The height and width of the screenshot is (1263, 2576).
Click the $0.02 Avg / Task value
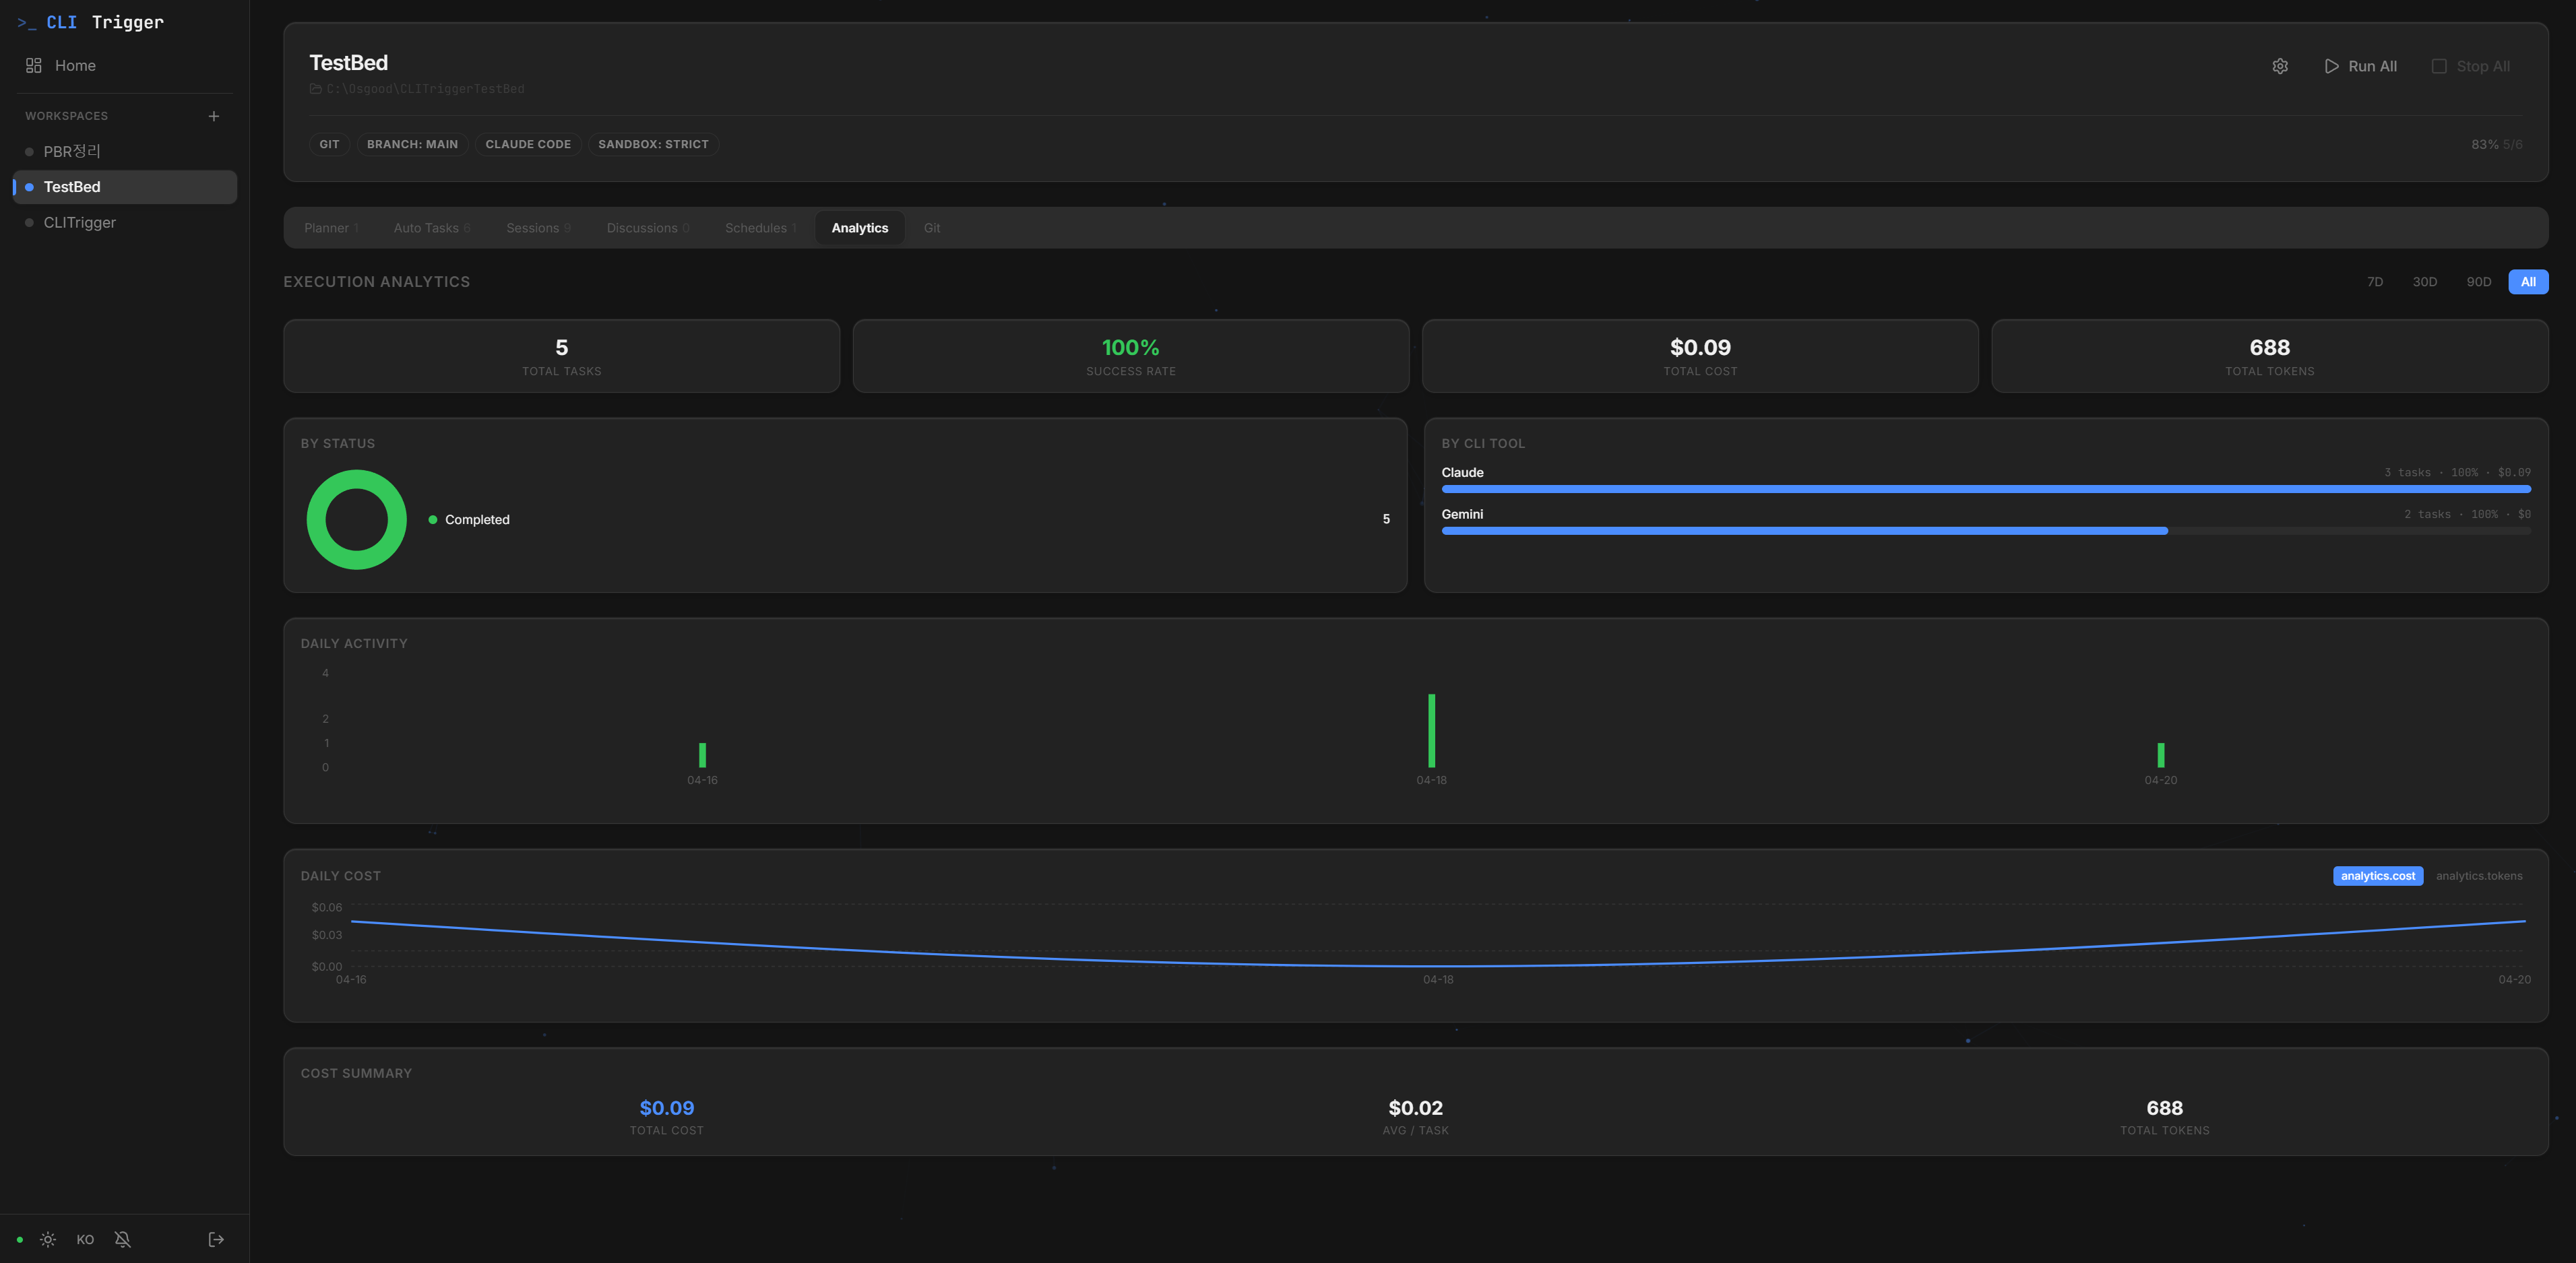tap(1415, 1108)
